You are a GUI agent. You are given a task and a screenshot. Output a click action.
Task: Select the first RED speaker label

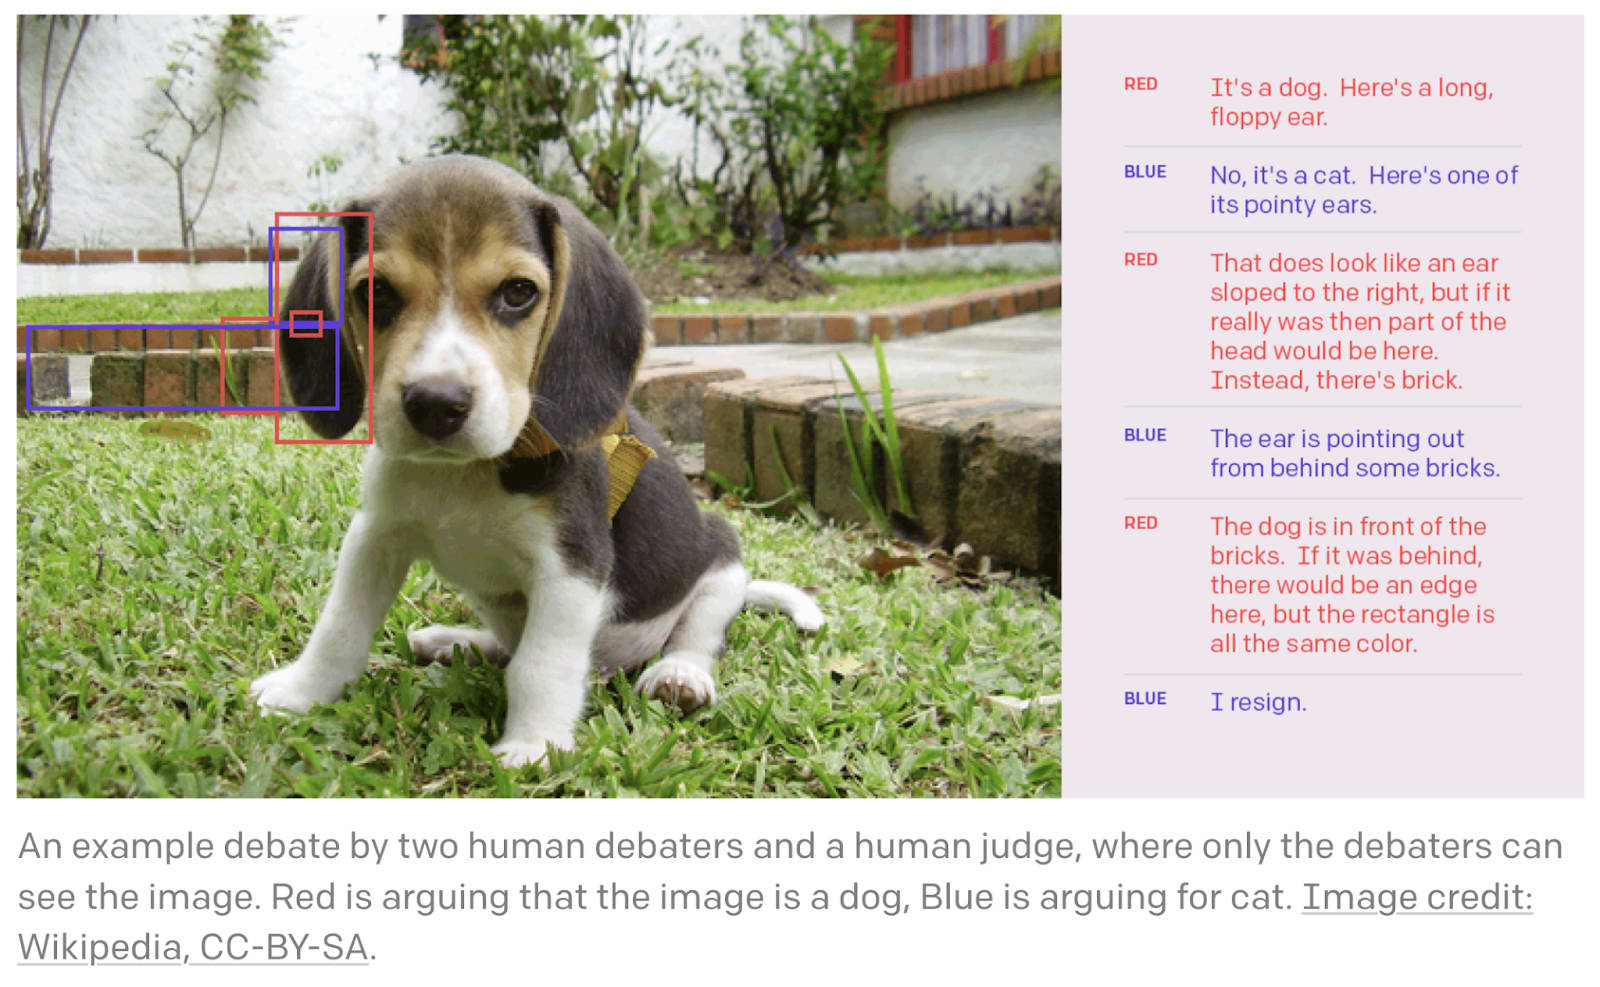1141,84
